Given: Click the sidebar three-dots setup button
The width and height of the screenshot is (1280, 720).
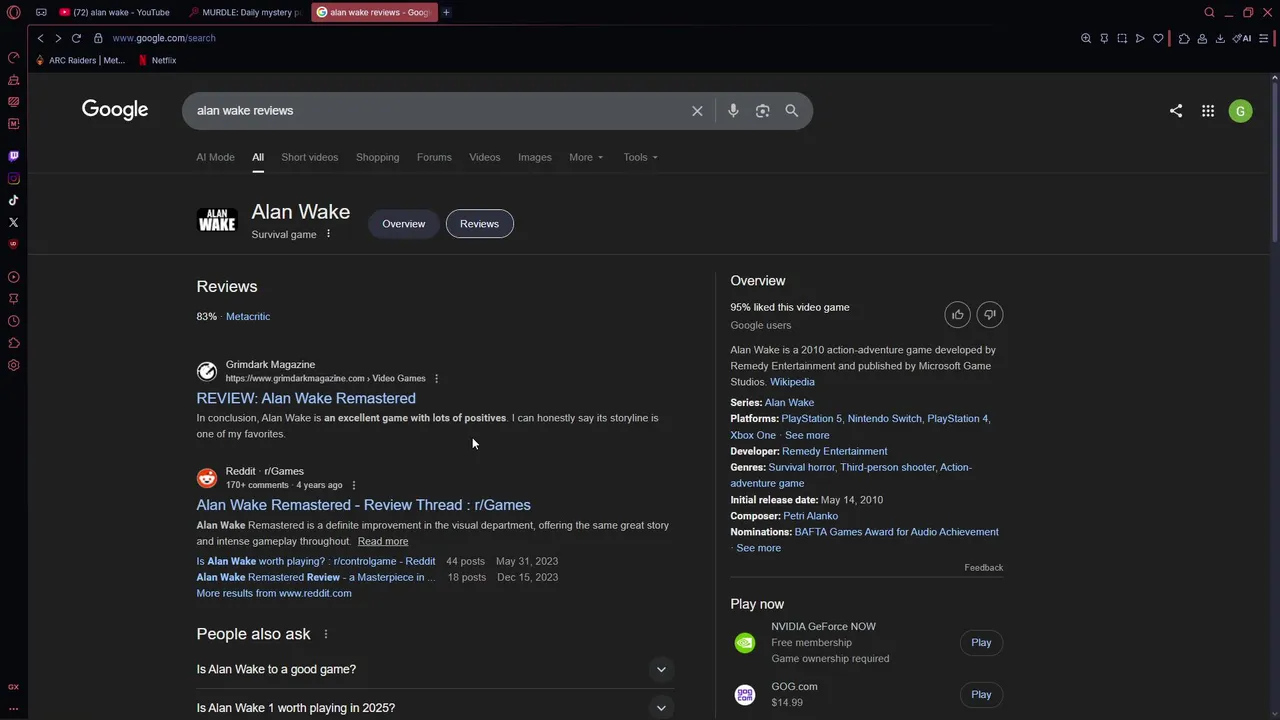Looking at the screenshot, I should click(13, 708).
